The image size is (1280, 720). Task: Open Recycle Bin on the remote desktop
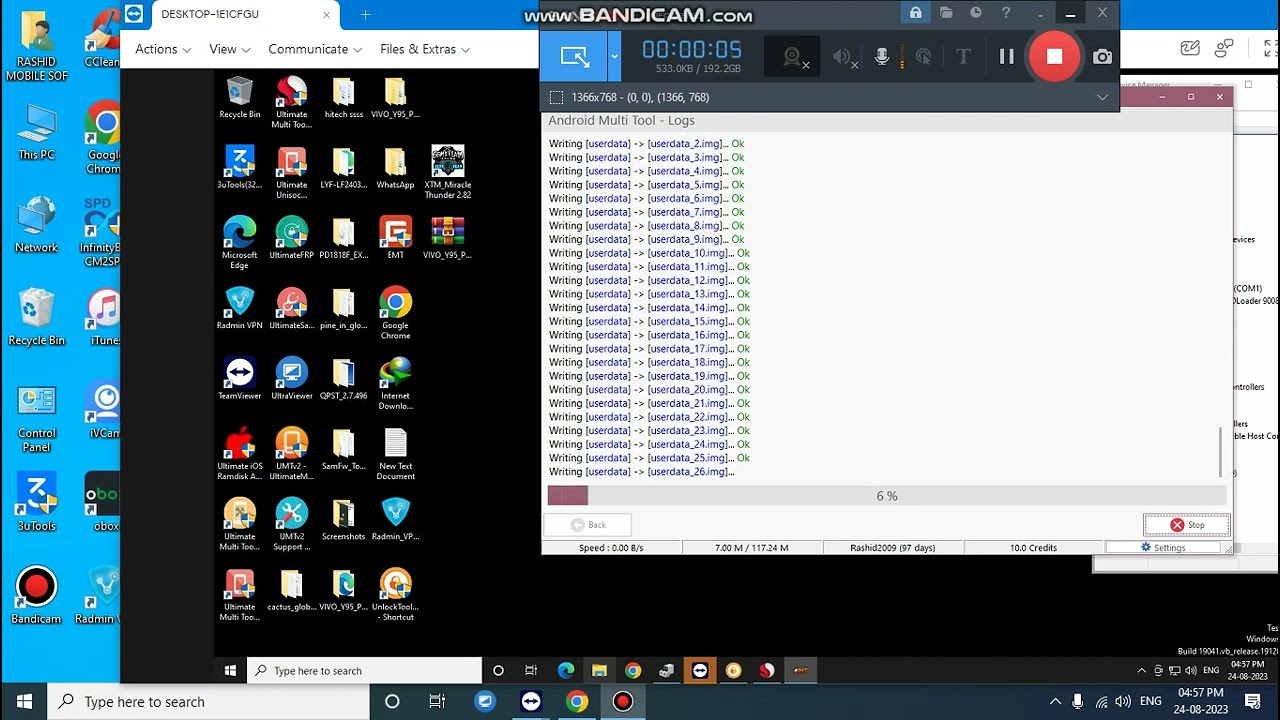(x=240, y=99)
